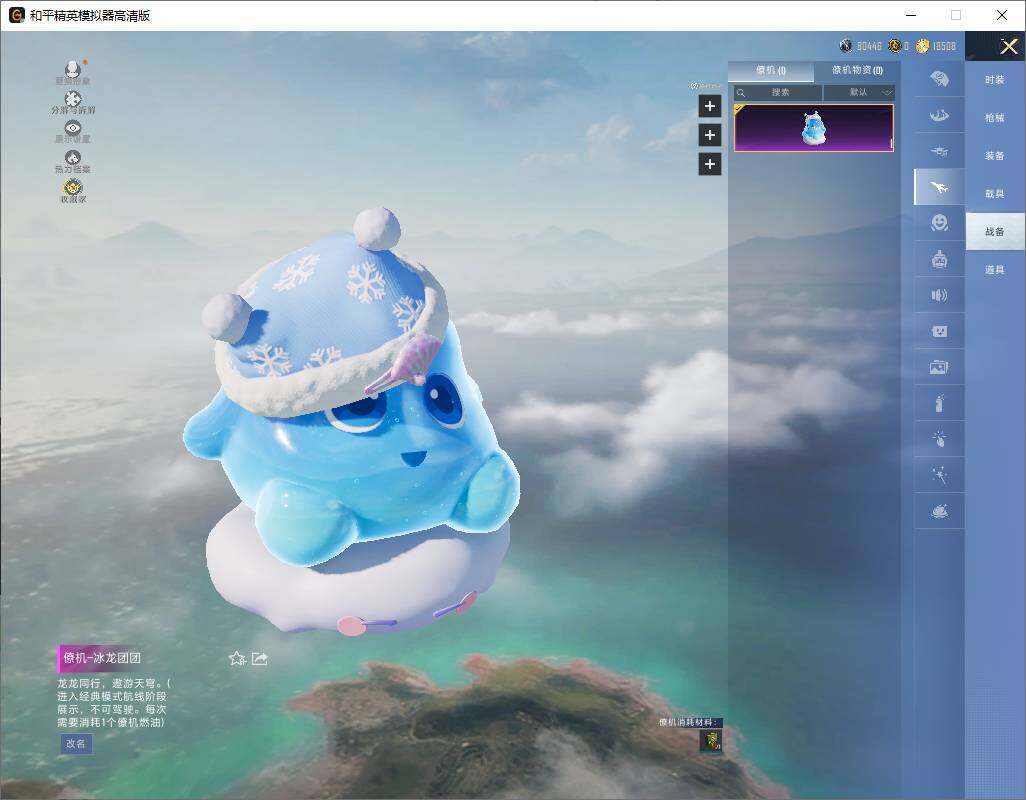Screen dimensions: 1026x800
Task: Add item to first plus slot
Action: click(710, 106)
